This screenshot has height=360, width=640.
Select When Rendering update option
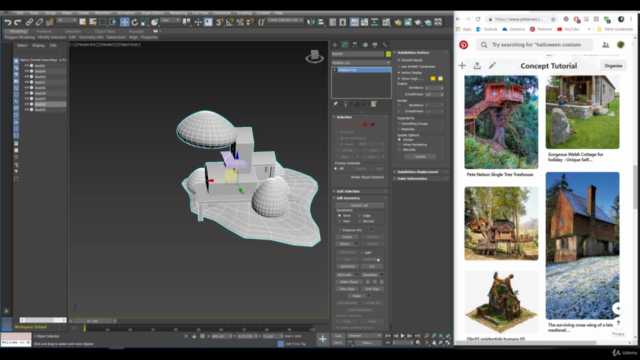click(x=400, y=144)
